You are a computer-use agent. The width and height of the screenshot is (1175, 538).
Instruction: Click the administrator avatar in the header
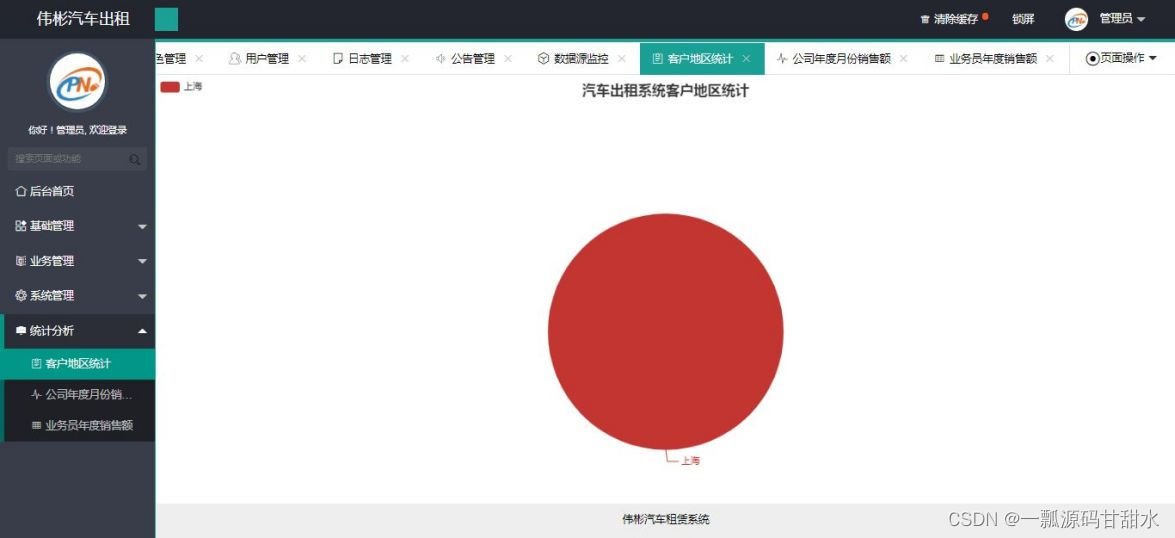click(1076, 19)
